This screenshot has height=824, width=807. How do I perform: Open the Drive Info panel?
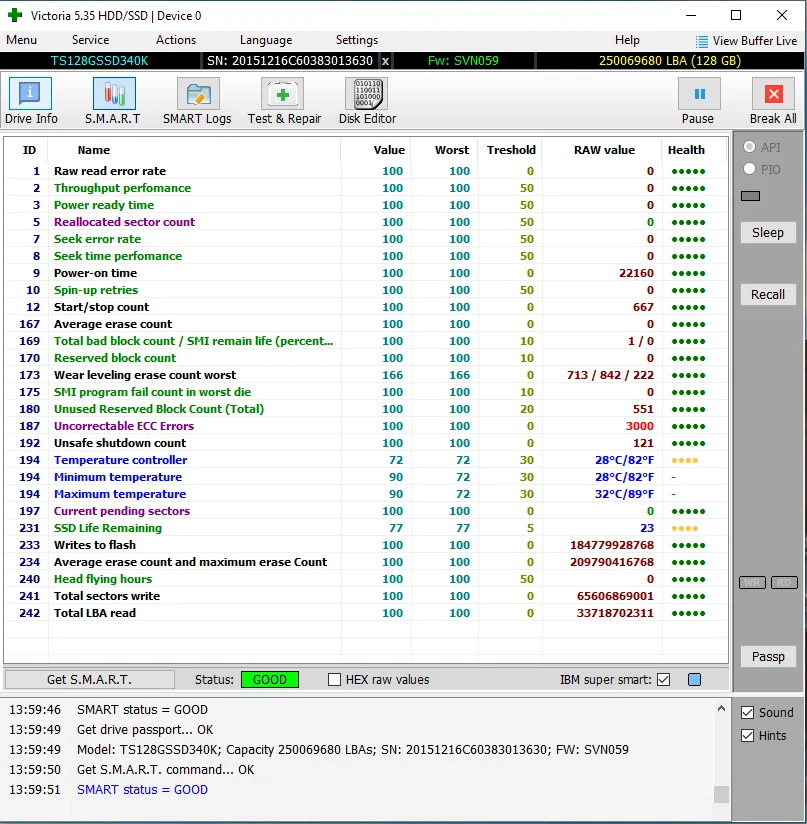click(x=30, y=101)
